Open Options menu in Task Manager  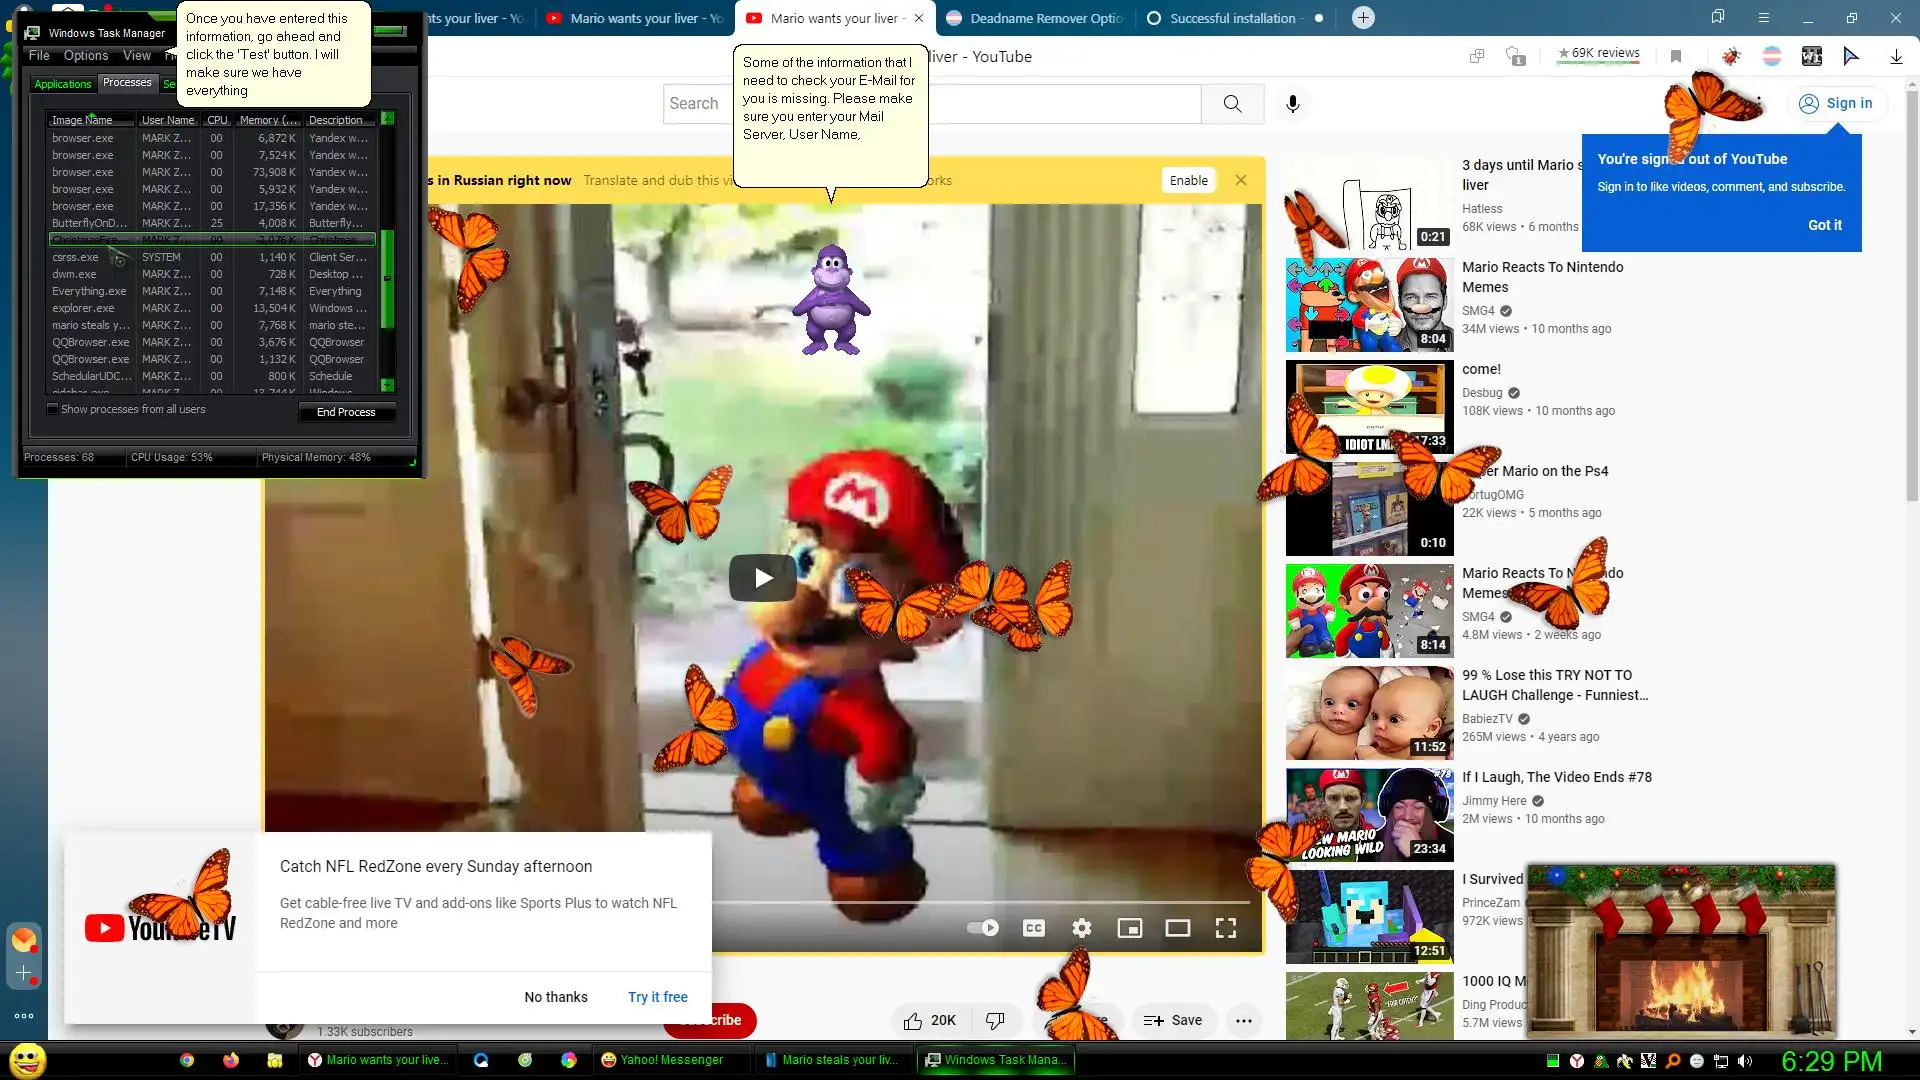coord(86,56)
